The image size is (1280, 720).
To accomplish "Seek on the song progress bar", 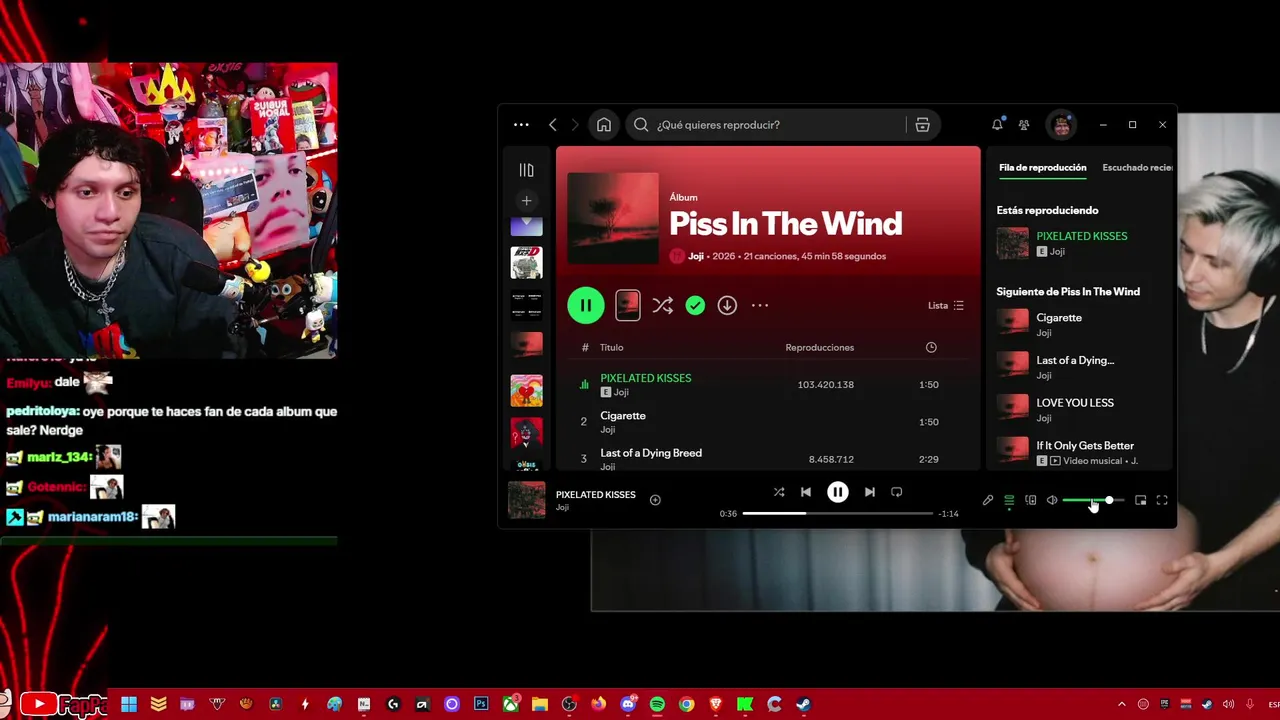I will (x=837, y=514).
